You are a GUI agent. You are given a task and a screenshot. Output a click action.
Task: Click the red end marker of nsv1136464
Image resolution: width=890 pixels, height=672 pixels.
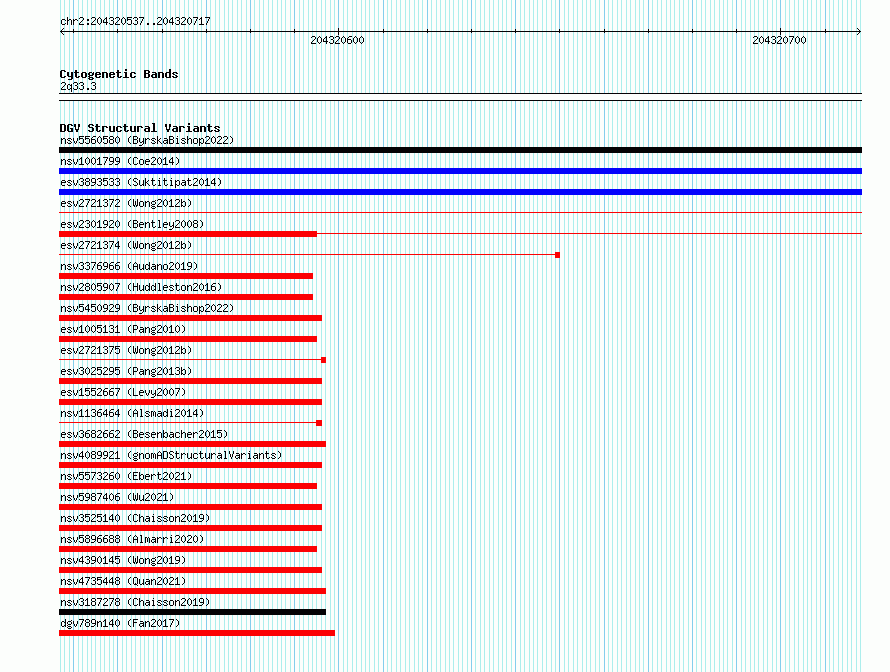[x=319, y=423]
